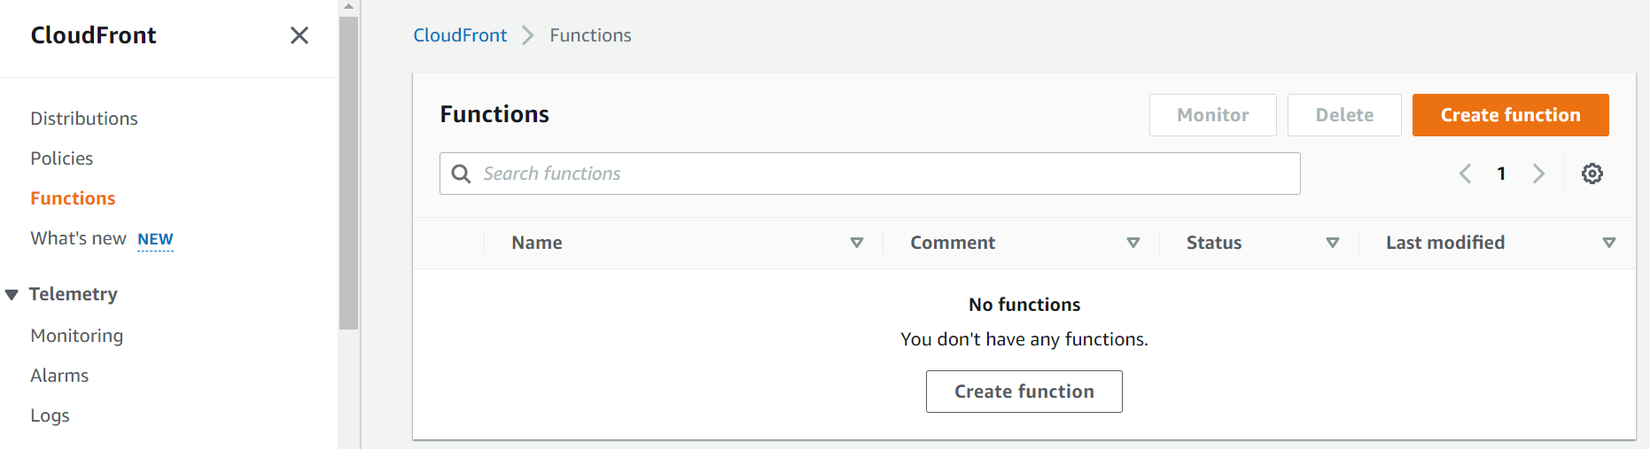Focus the Search functions field
1650x449 pixels.
point(880,174)
